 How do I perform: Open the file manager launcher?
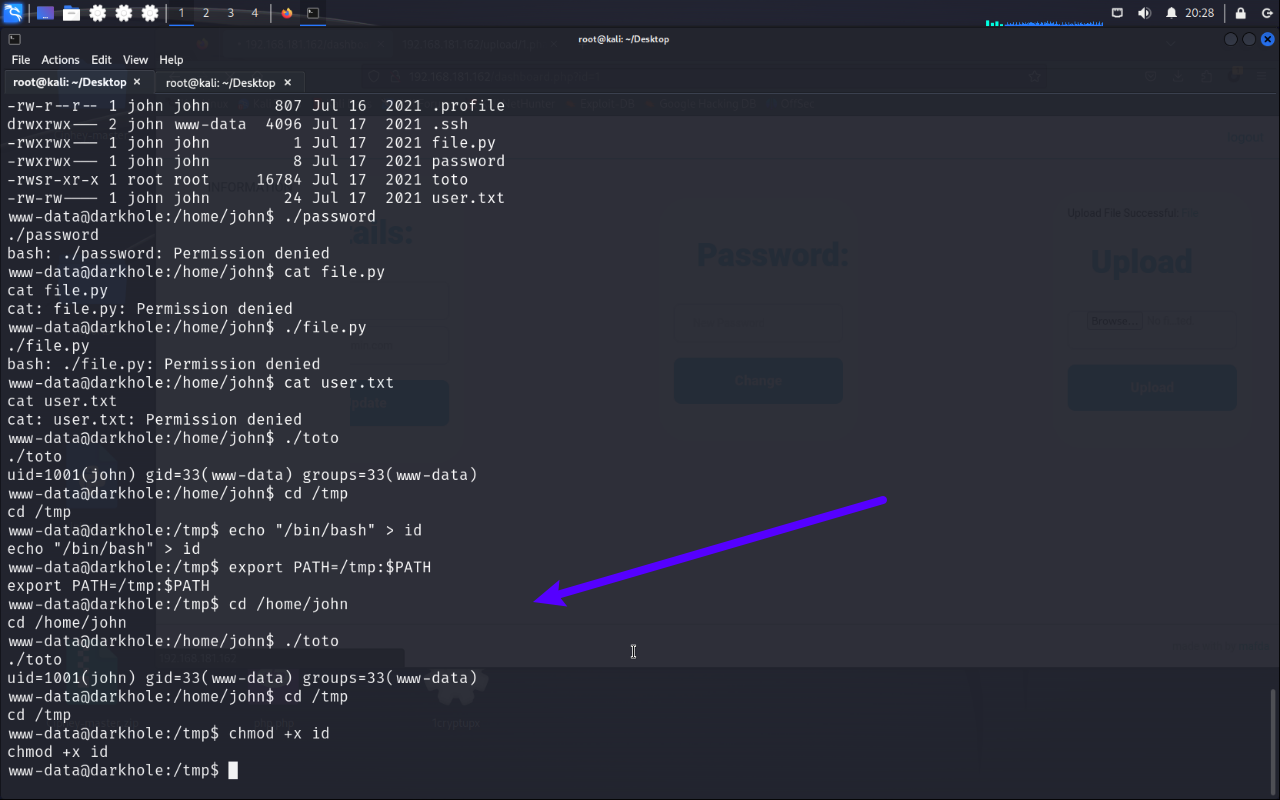72,13
